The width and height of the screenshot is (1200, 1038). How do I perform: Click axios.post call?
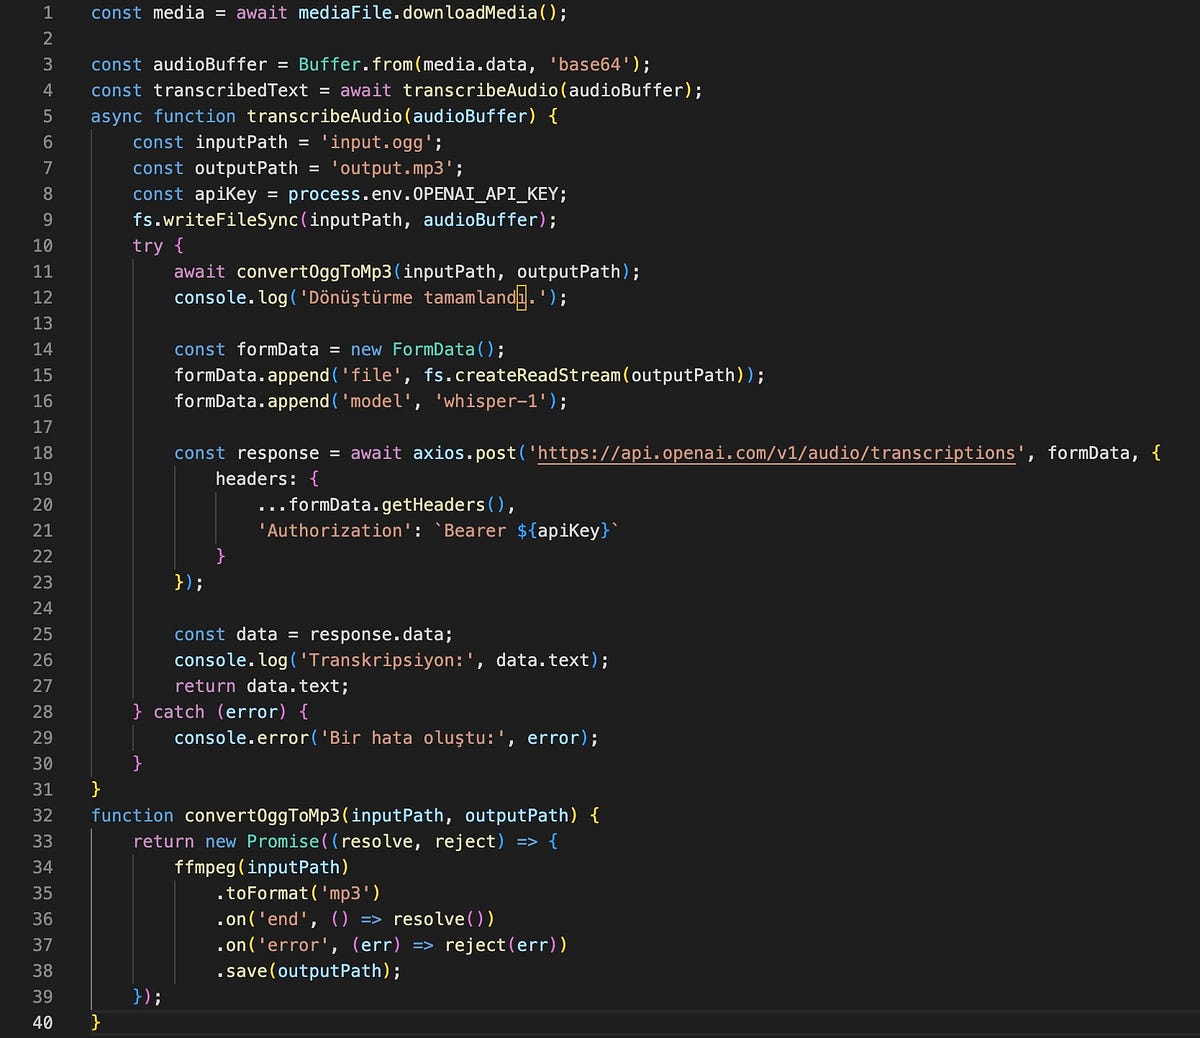coord(464,453)
